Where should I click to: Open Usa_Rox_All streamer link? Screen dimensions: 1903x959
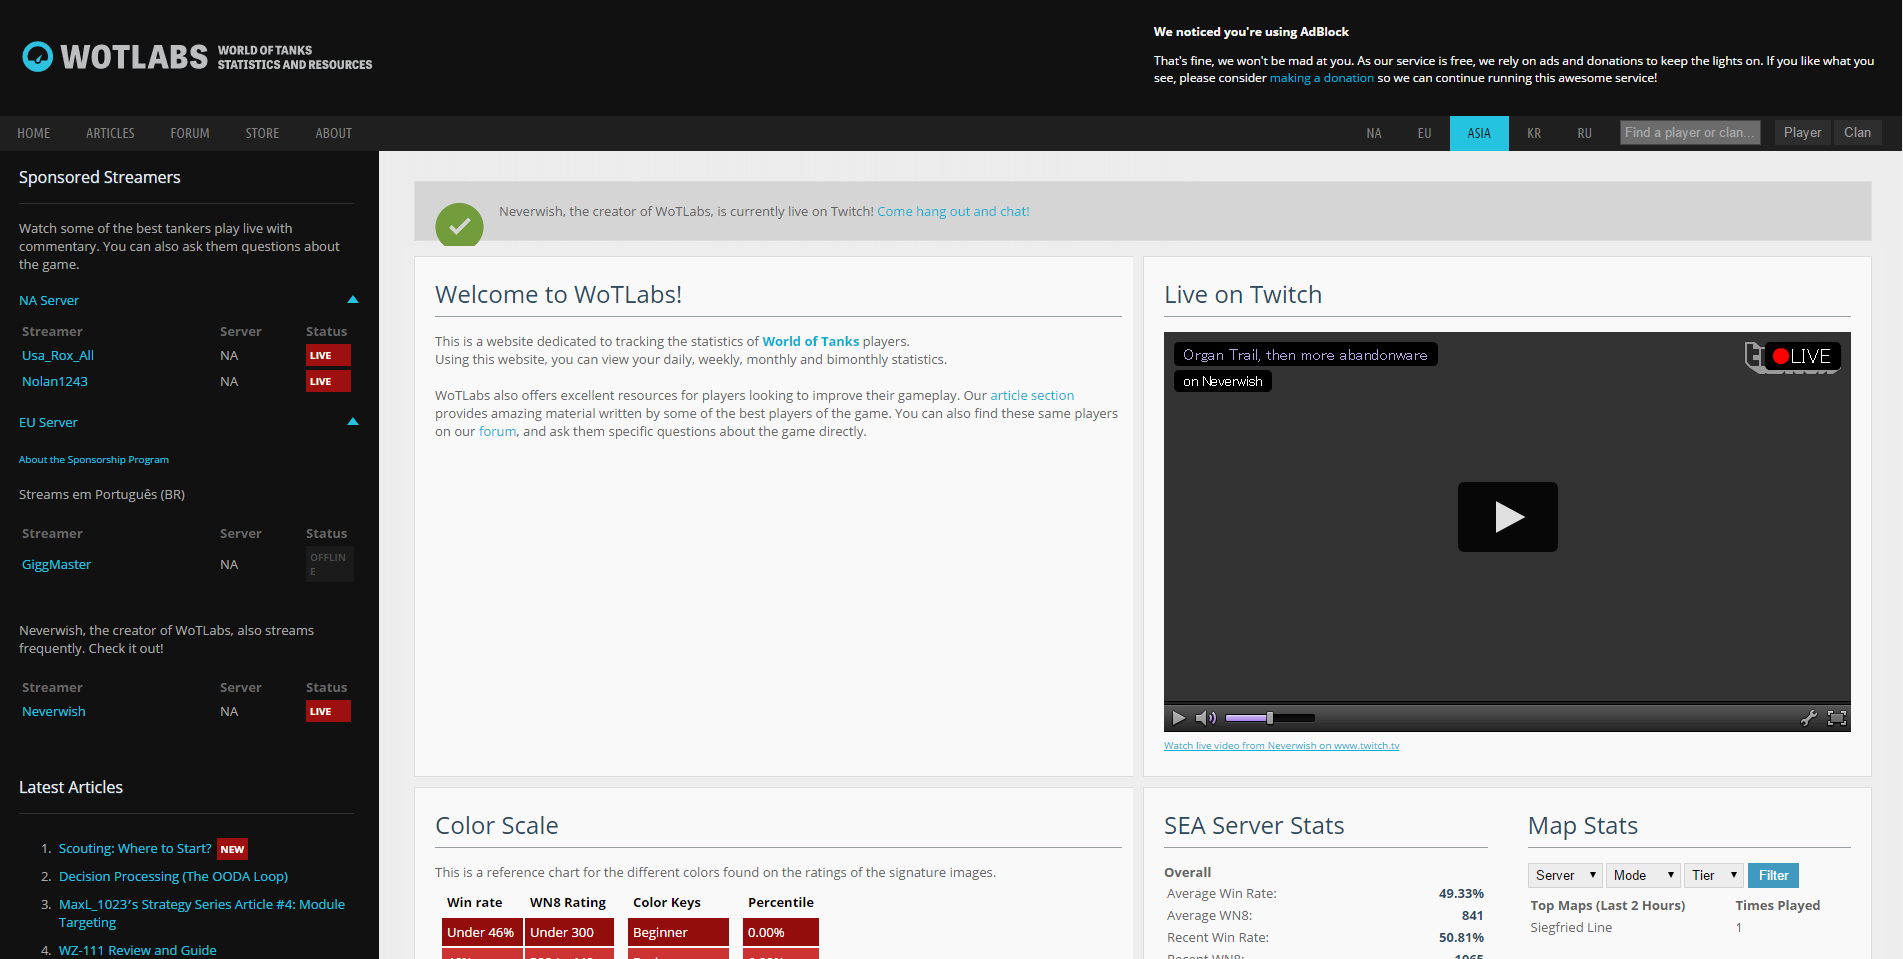[x=58, y=355]
